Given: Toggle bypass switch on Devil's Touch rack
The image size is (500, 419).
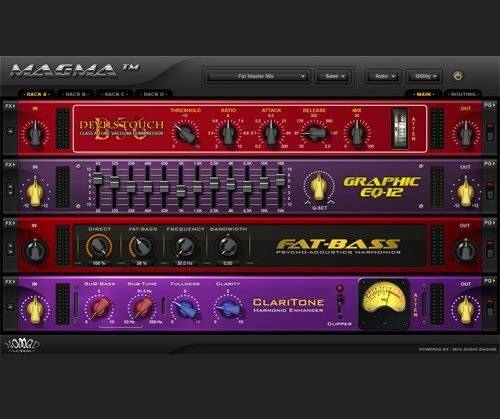Looking at the screenshot, I should (x=490, y=132).
